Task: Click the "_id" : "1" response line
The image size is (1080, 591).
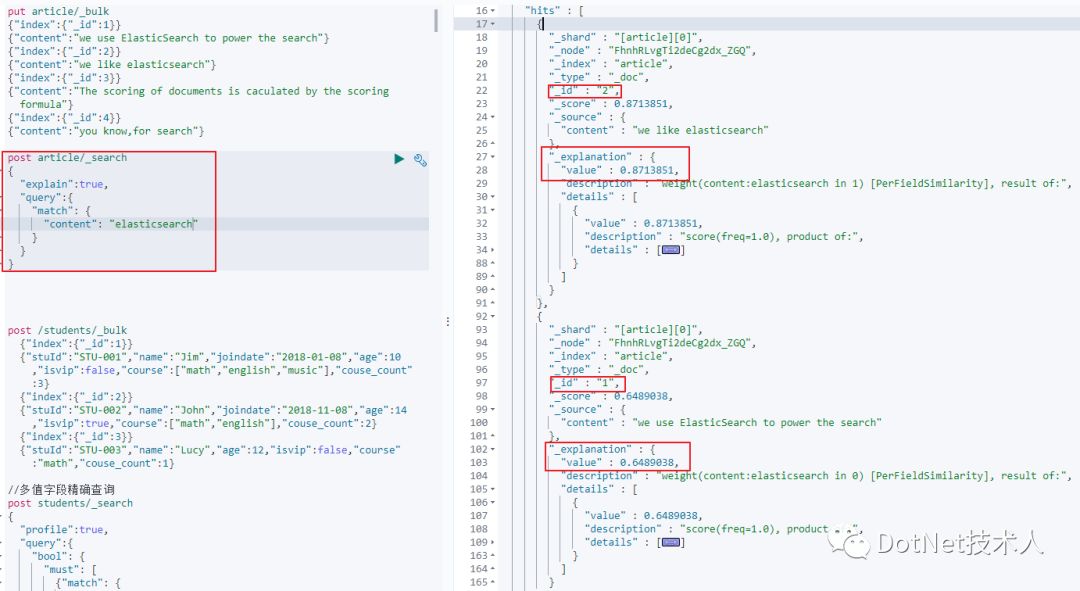Action: tap(585, 383)
